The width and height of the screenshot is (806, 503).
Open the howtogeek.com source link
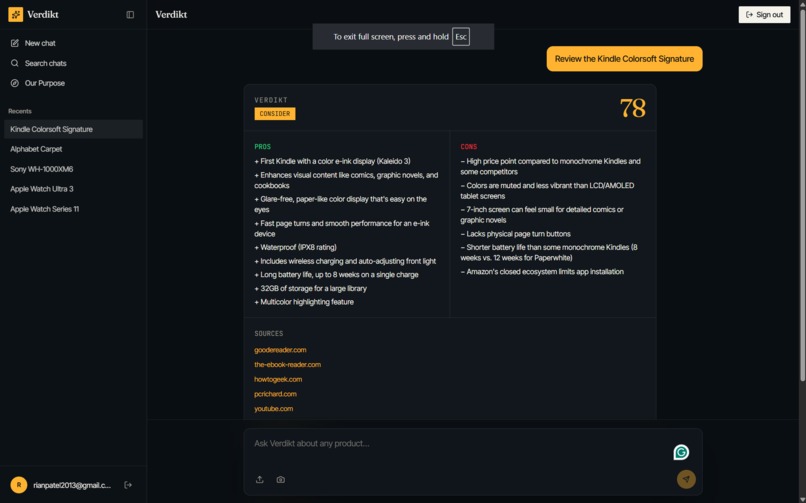[x=278, y=379]
